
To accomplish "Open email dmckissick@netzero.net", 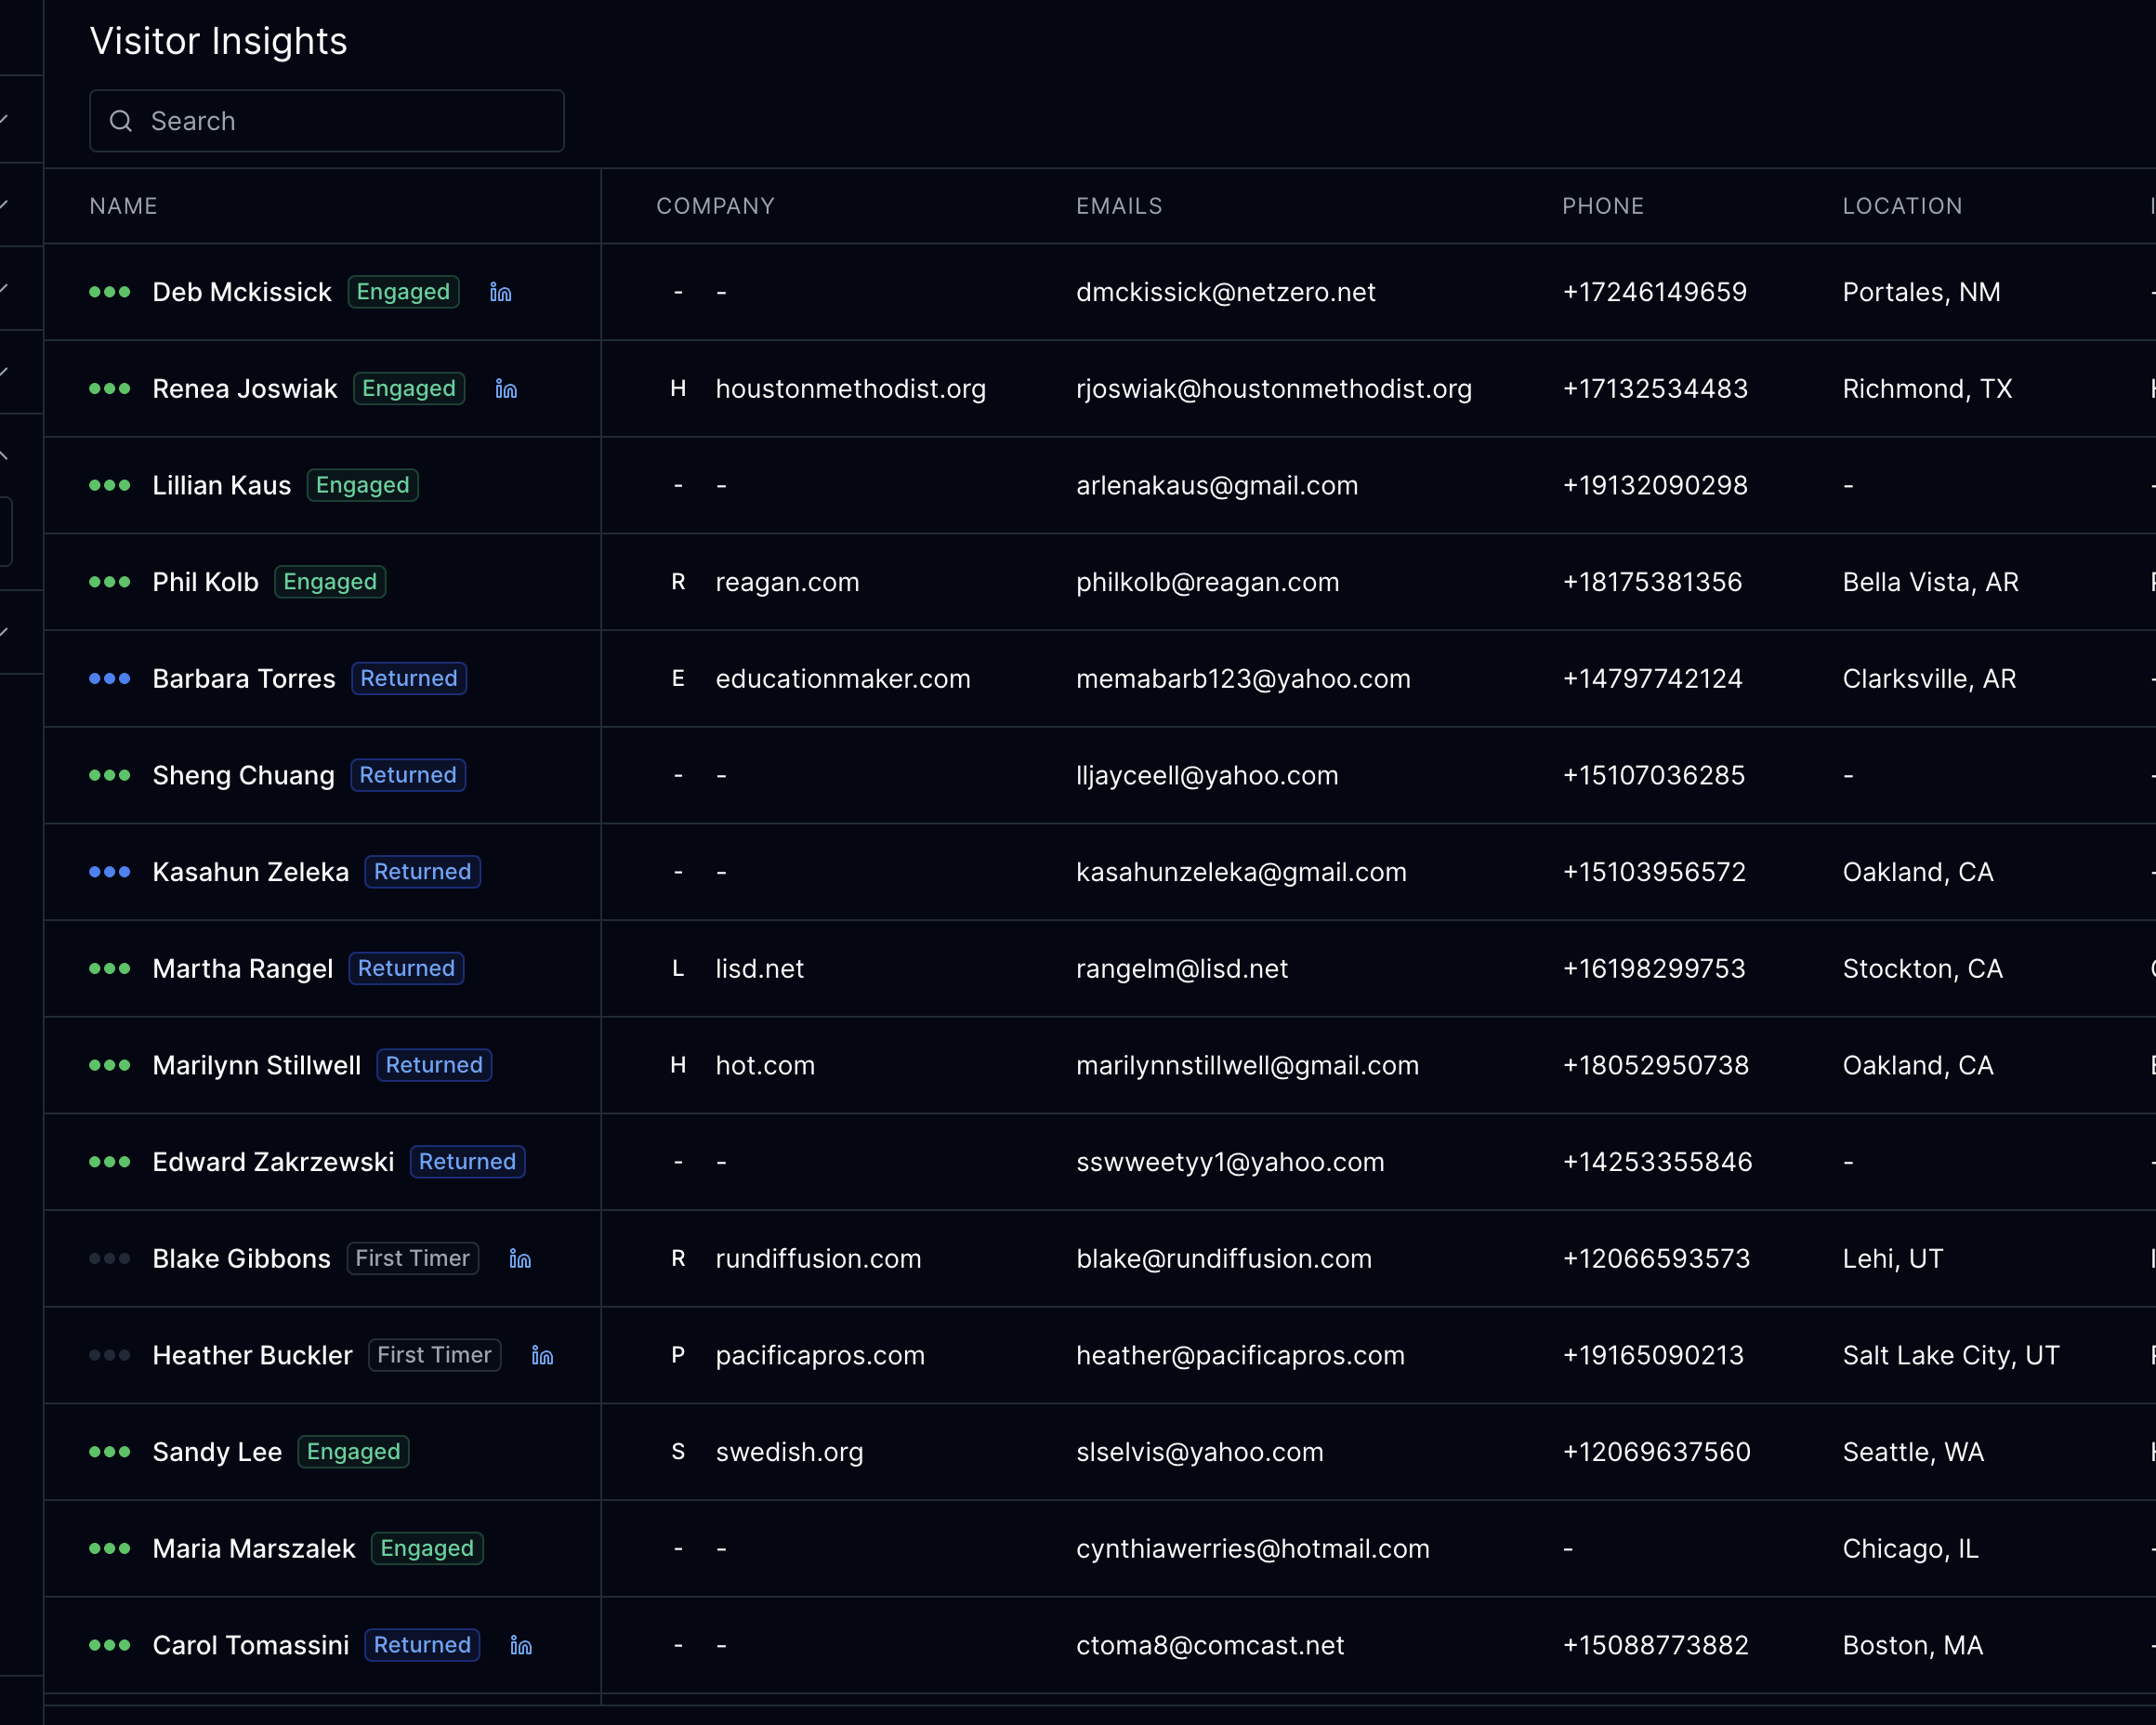I will [x=1225, y=292].
